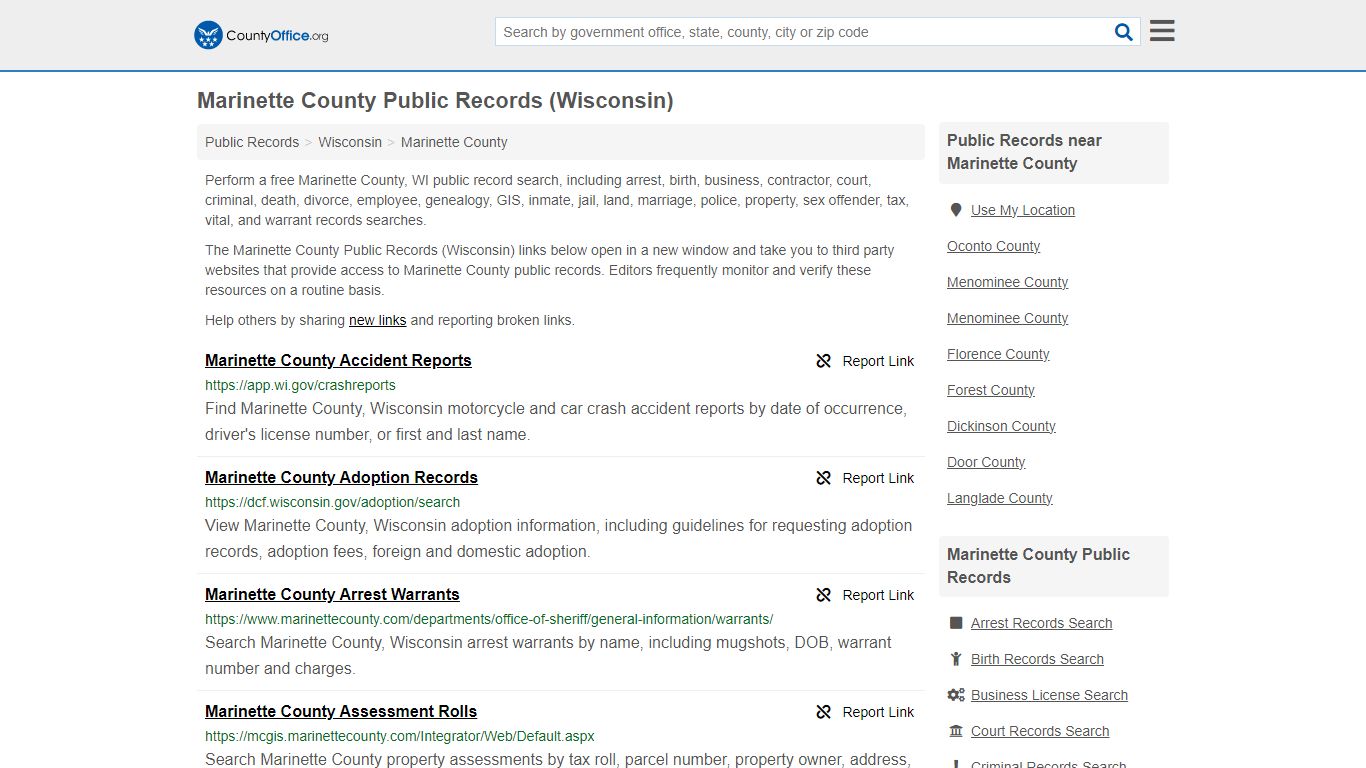
Task: Open Court Records Search
Action: [1040, 731]
